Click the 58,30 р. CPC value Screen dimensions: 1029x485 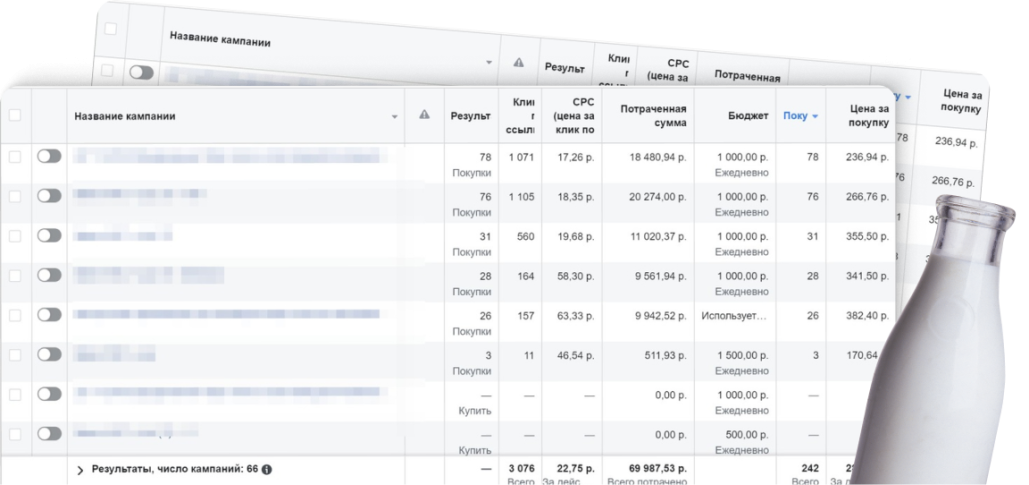[574, 276]
